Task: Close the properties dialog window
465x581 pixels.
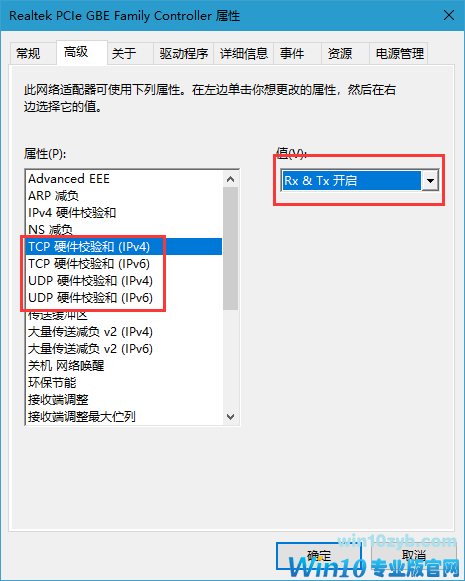Action: pos(449,15)
